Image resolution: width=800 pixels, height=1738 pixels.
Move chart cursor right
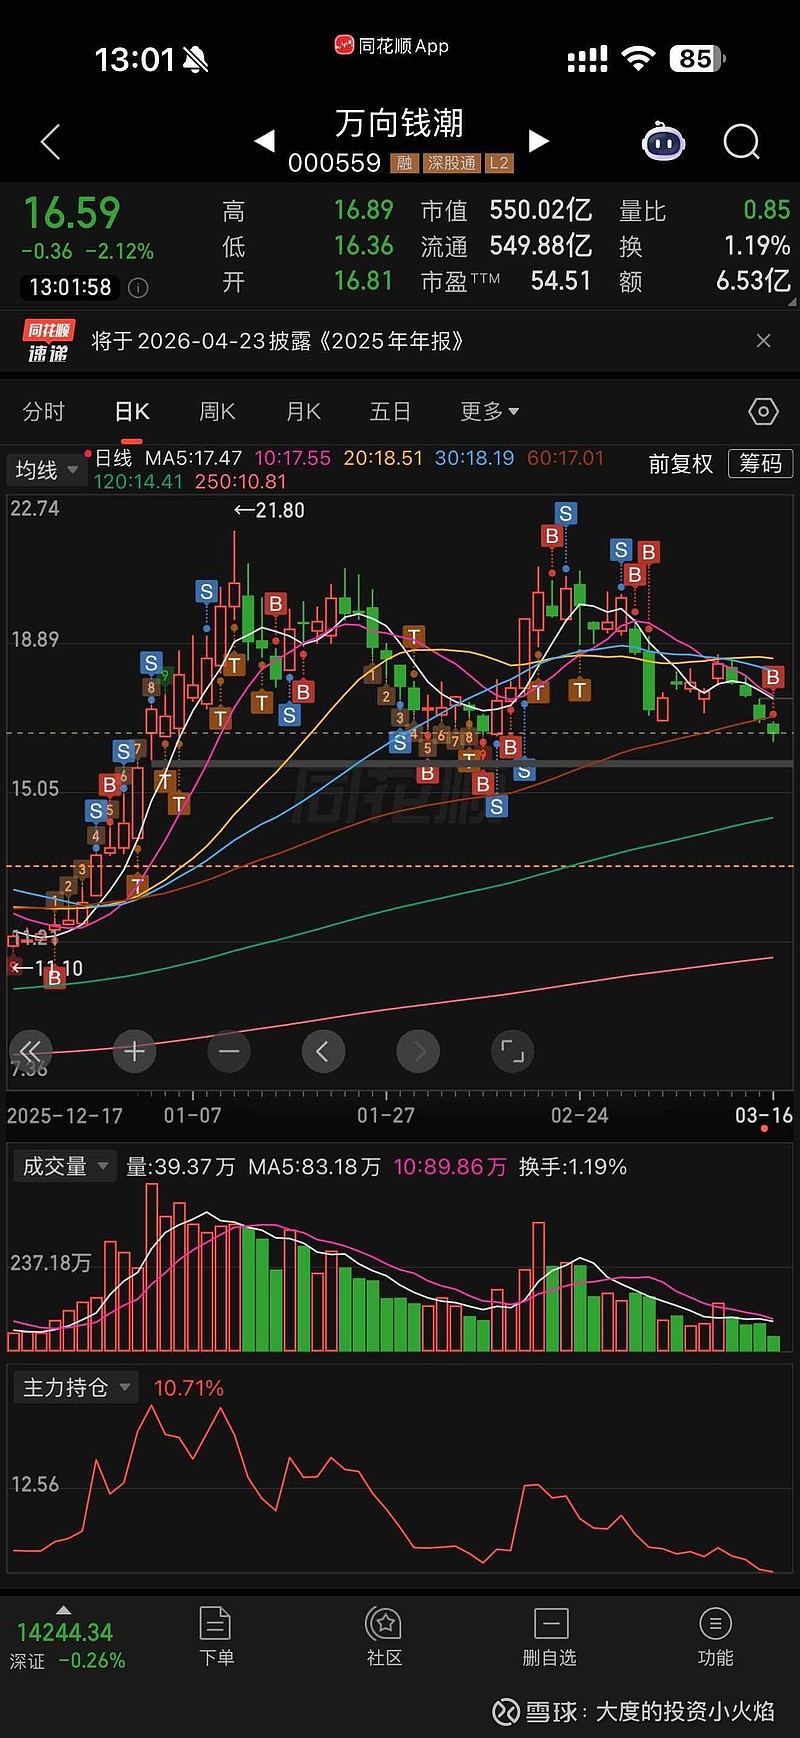coord(418,1051)
